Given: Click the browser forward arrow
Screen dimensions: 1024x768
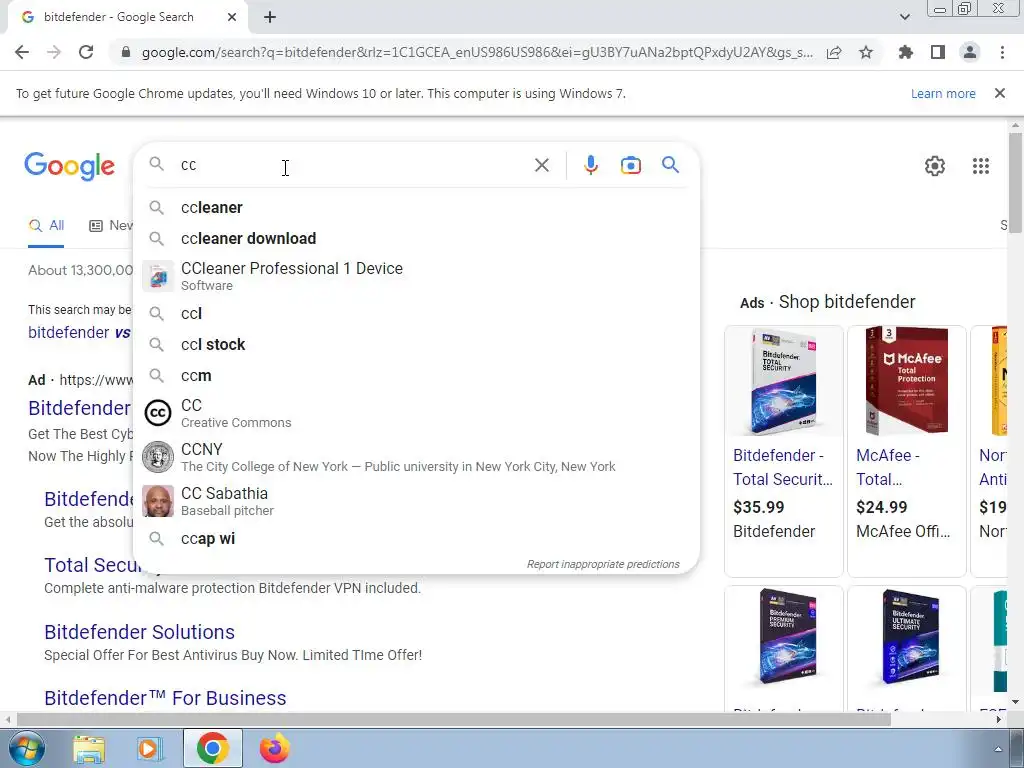Looking at the screenshot, I should 54,52.
